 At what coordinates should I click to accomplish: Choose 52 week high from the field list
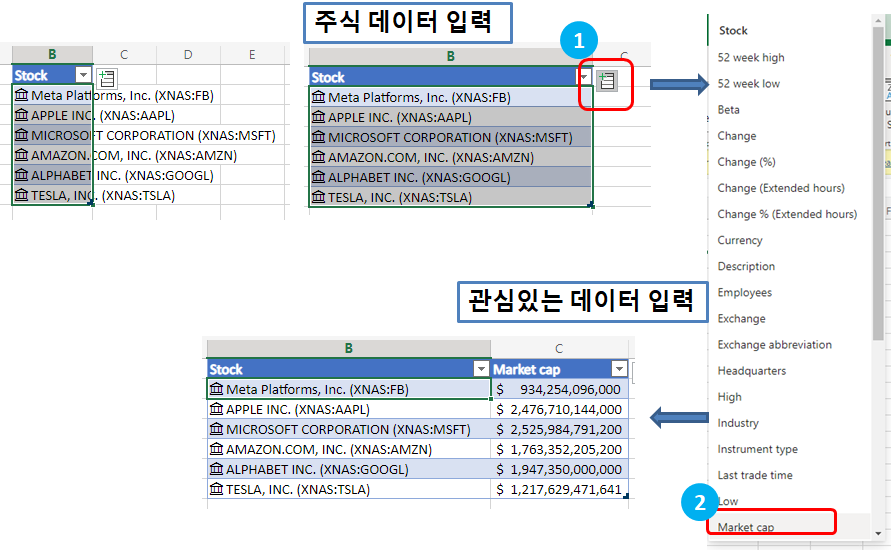[751, 57]
